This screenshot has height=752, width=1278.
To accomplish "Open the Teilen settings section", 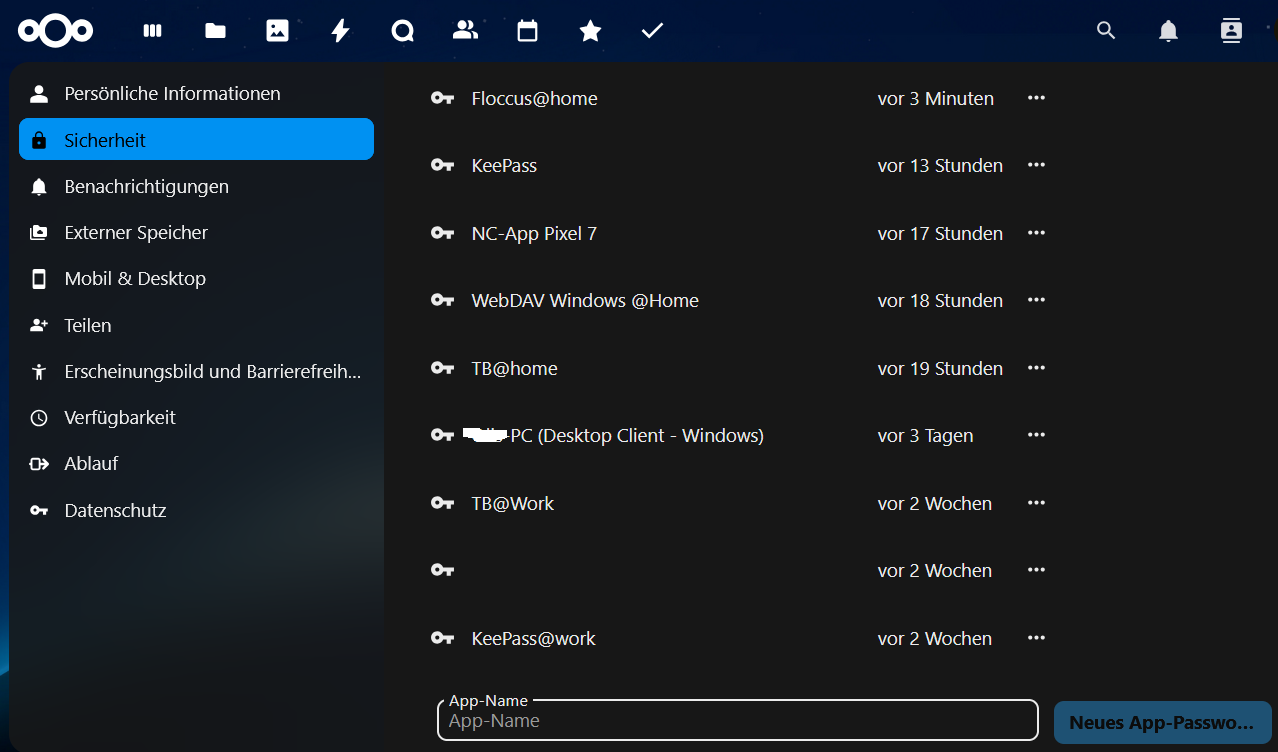I will (196, 326).
